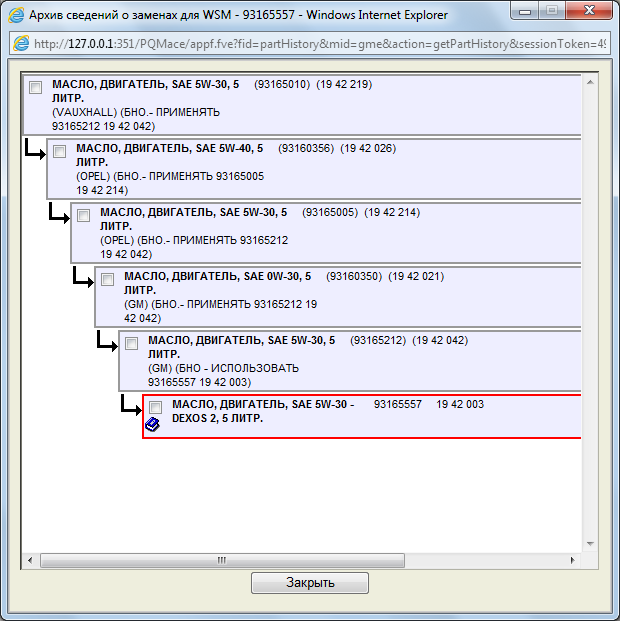This screenshot has height=621, width=620.
Task: Click the vertical scrollbar down arrow
Action: (590, 544)
